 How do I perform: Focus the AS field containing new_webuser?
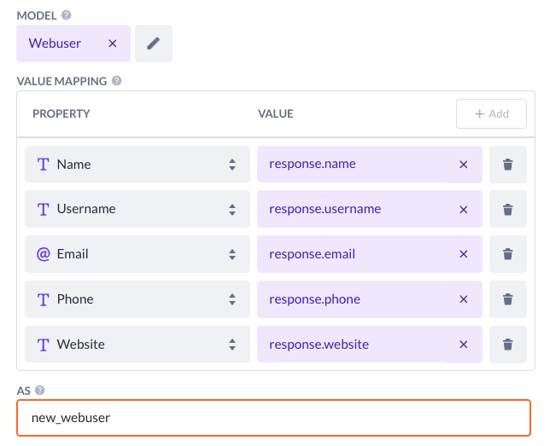(274, 418)
